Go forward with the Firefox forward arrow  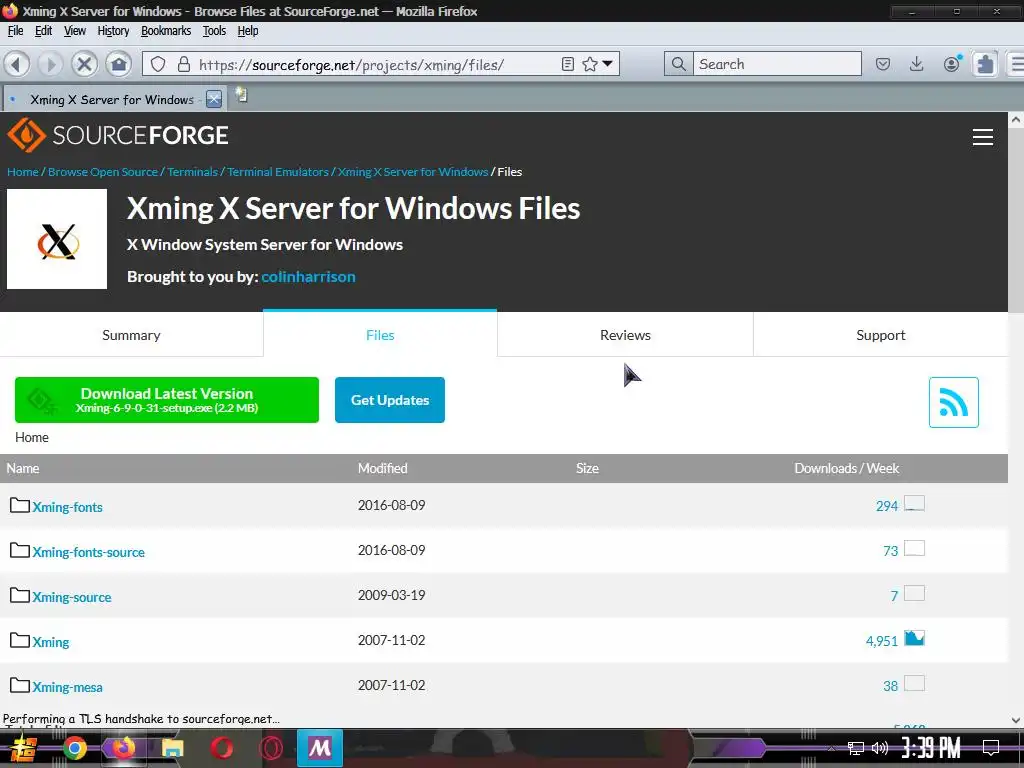[50, 64]
